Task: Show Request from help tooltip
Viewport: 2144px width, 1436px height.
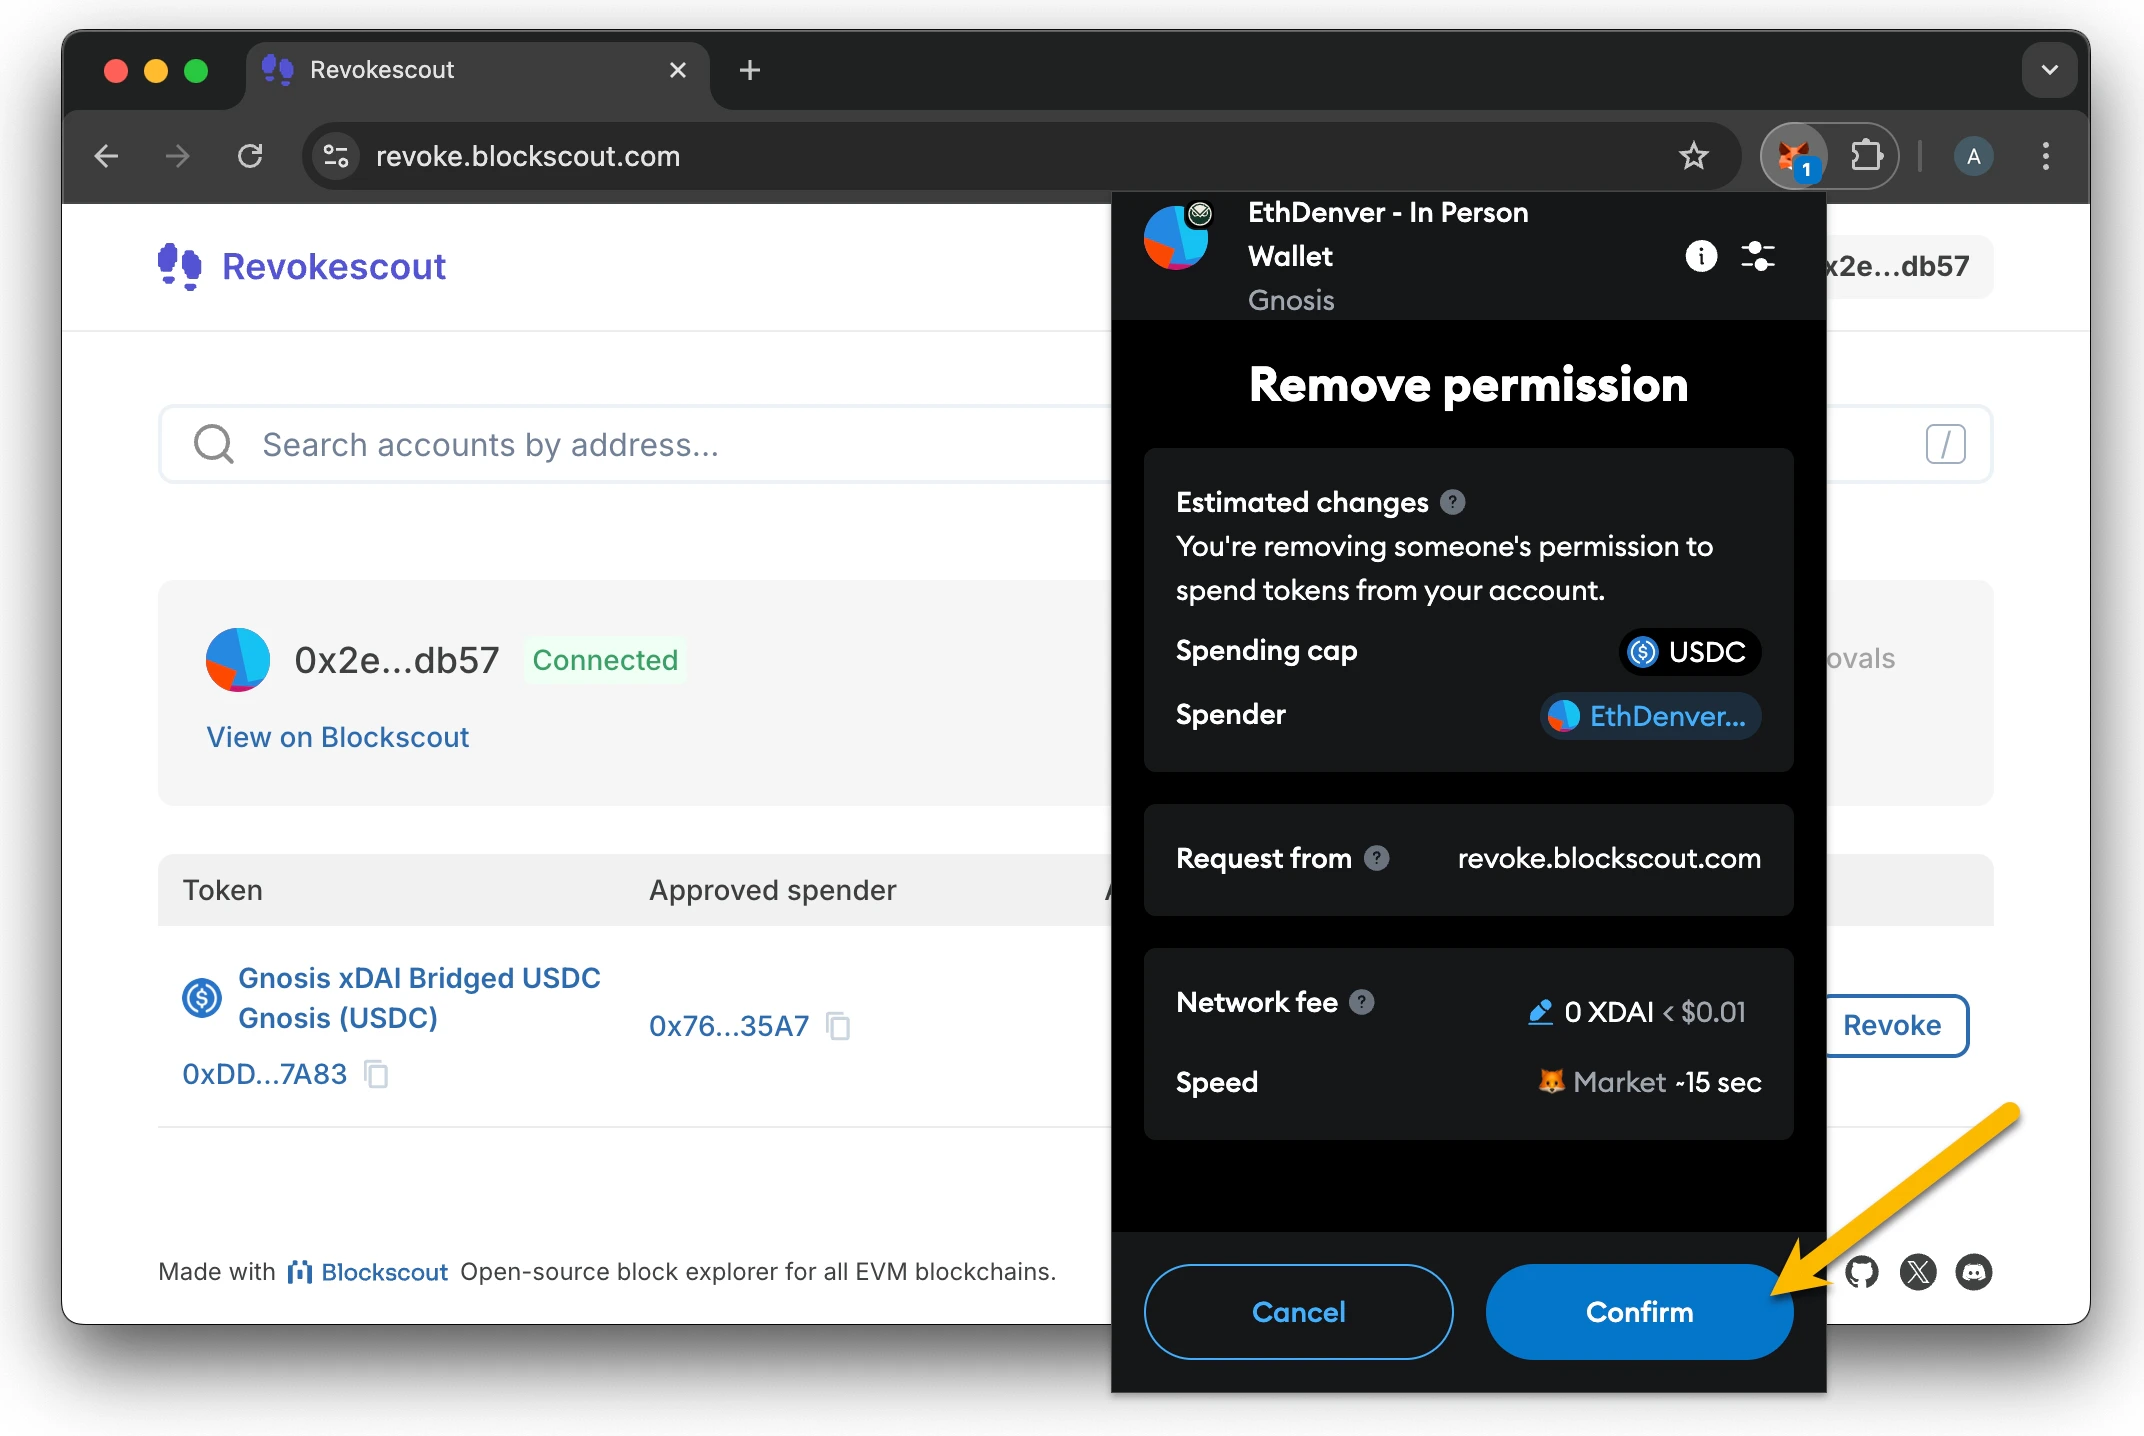Action: click(x=1377, y=858)
